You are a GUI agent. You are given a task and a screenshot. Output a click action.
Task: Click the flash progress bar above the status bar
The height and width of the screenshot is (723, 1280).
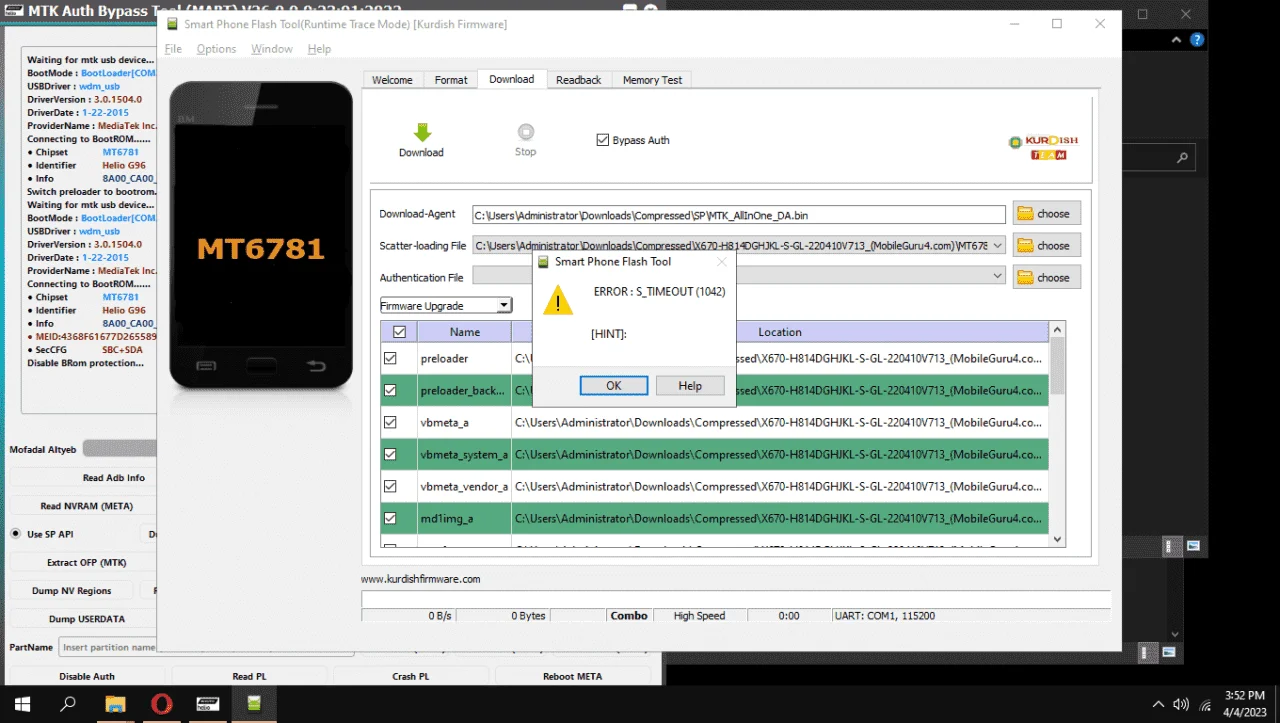(736, 599)
